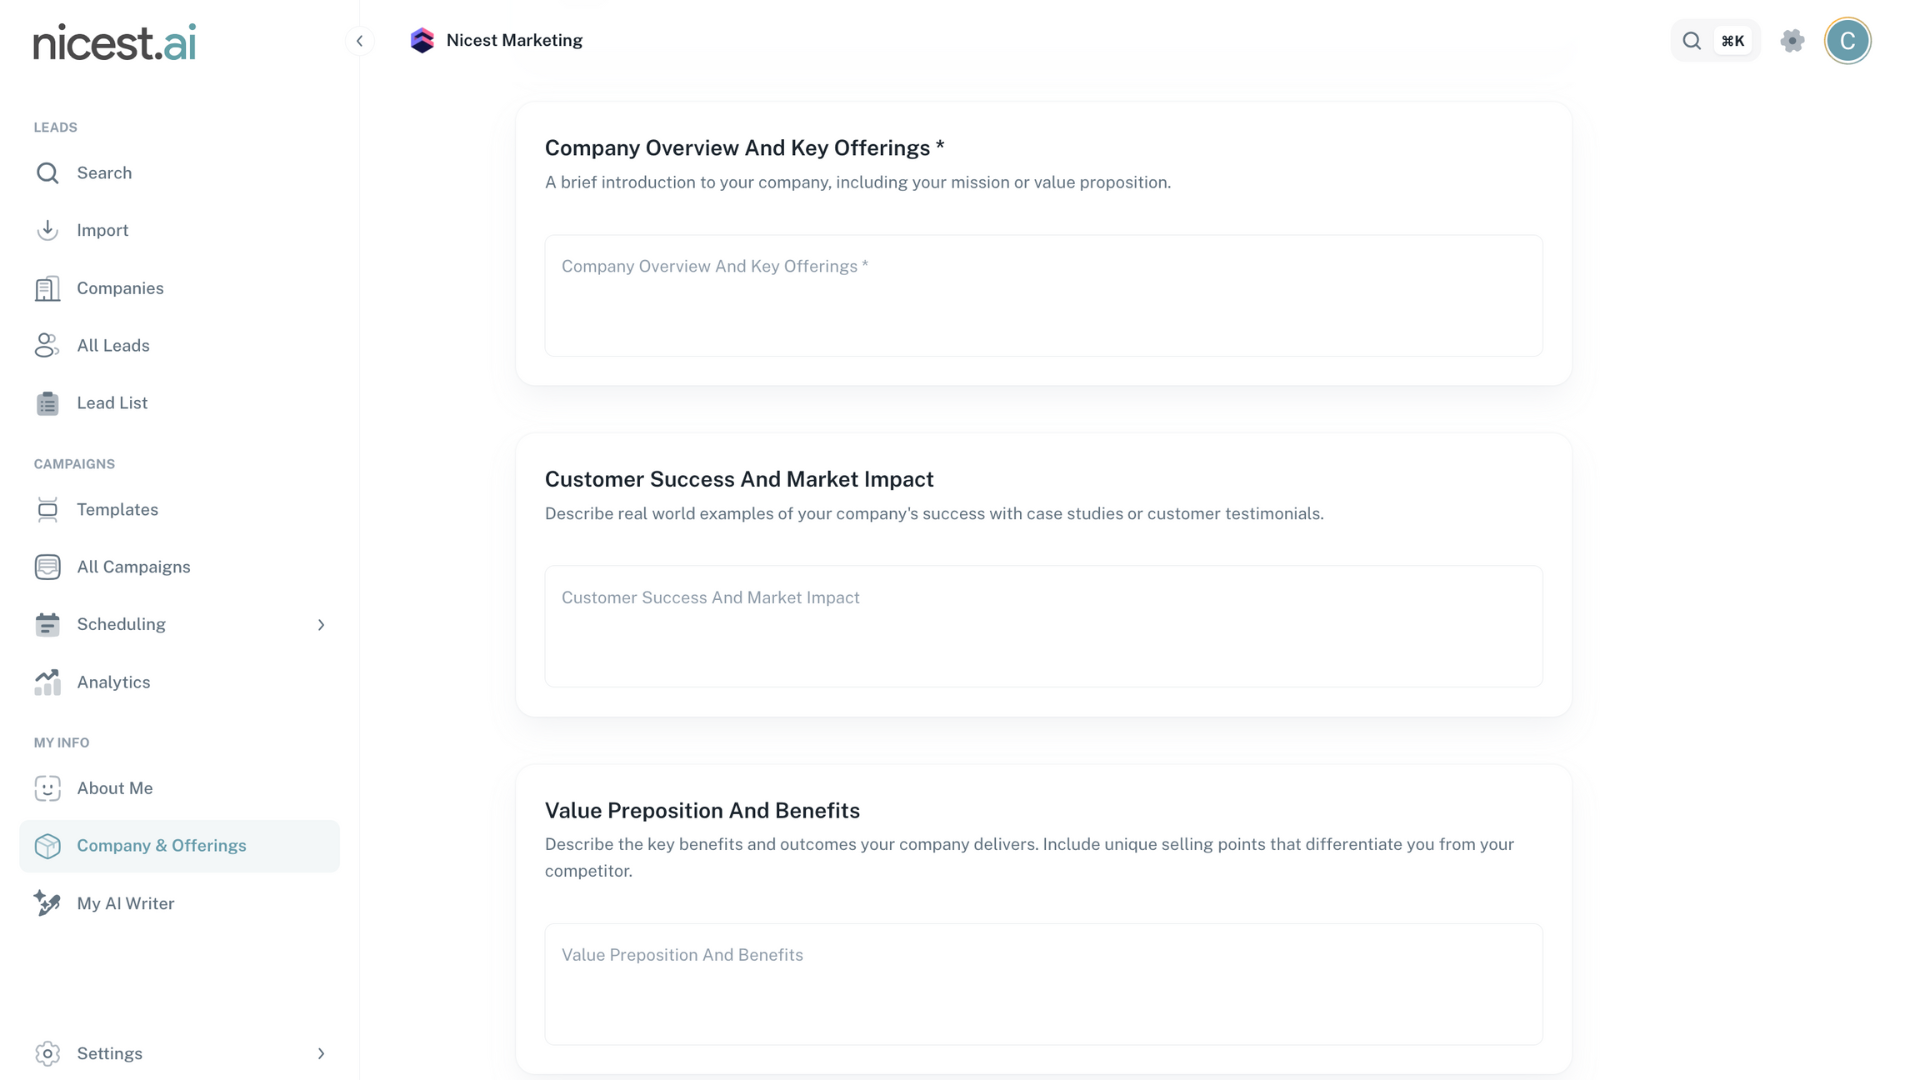Focus the Customer Success And Market Impact field

click(x=1043, y=627)
